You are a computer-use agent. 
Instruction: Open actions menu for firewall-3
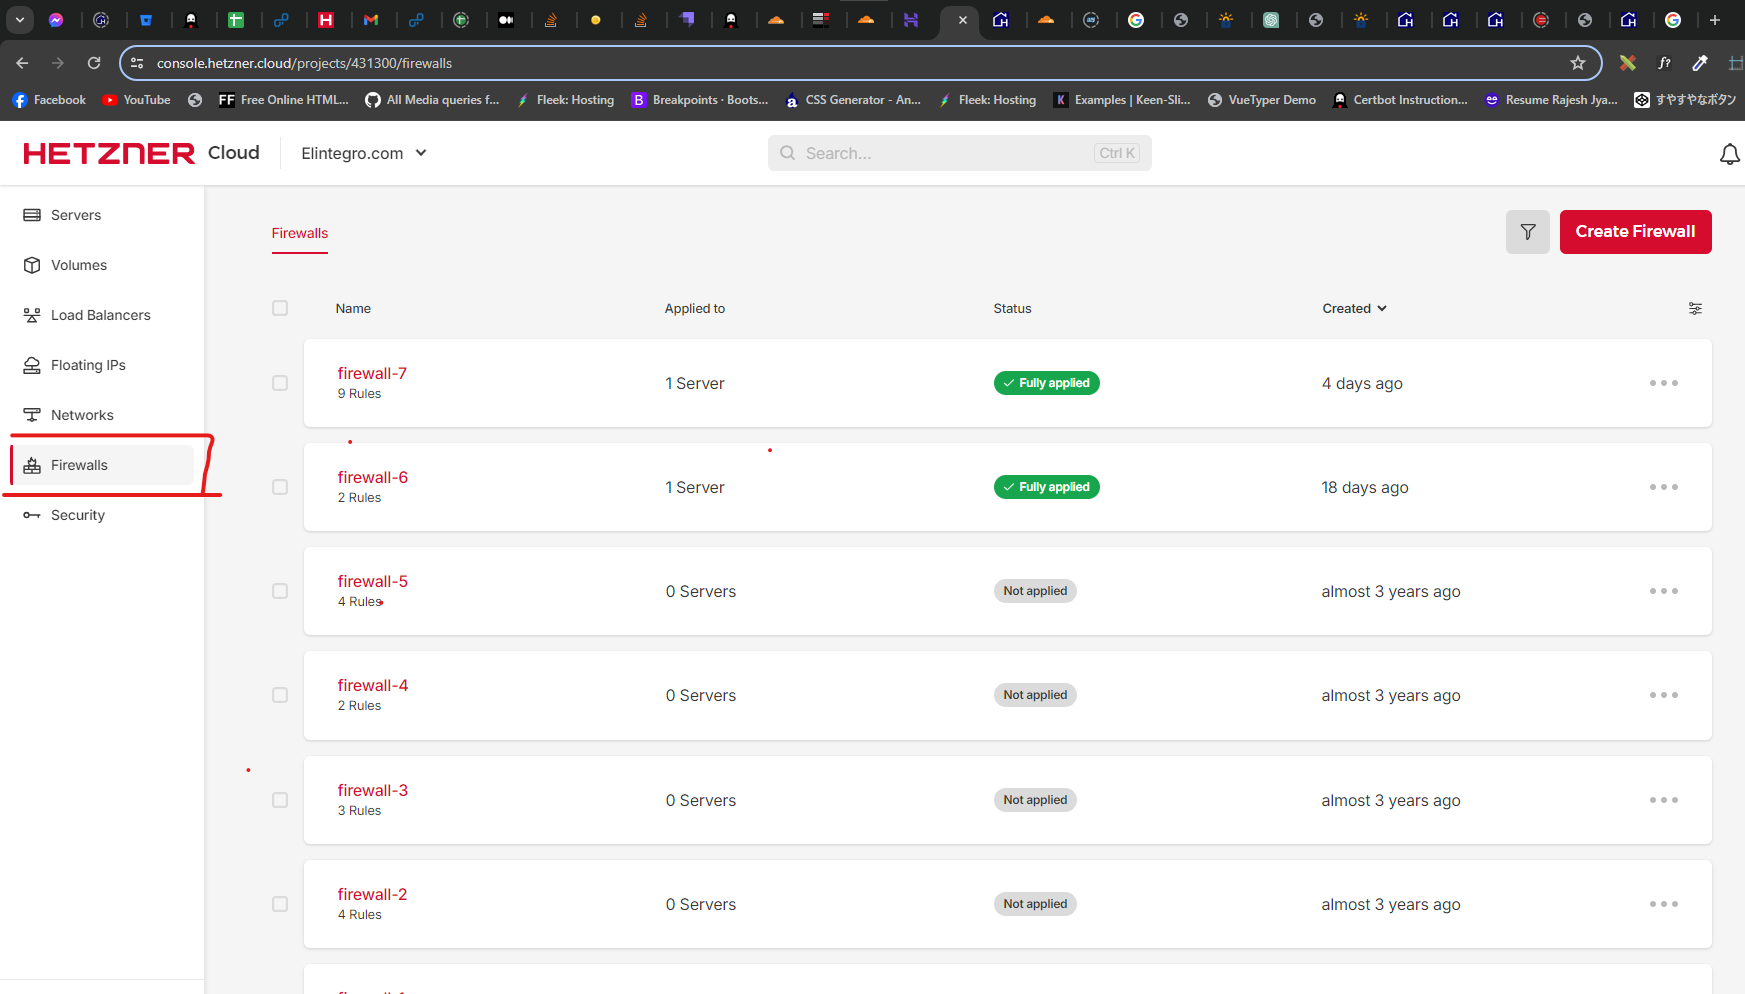pos(1664,800)
